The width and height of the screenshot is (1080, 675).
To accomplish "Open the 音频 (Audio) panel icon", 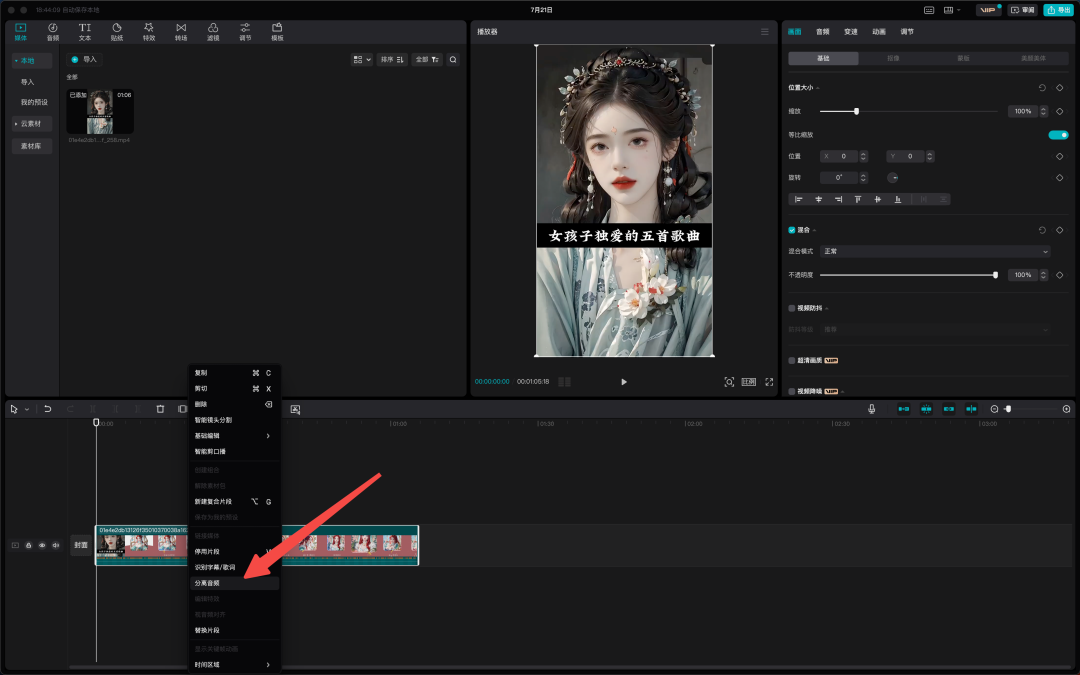I will [53, 32].
